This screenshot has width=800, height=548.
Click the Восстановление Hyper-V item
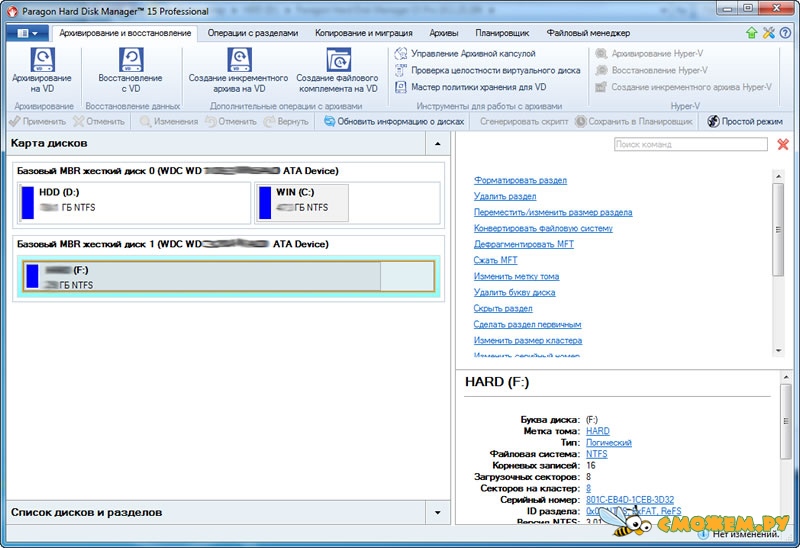[652, 70]
